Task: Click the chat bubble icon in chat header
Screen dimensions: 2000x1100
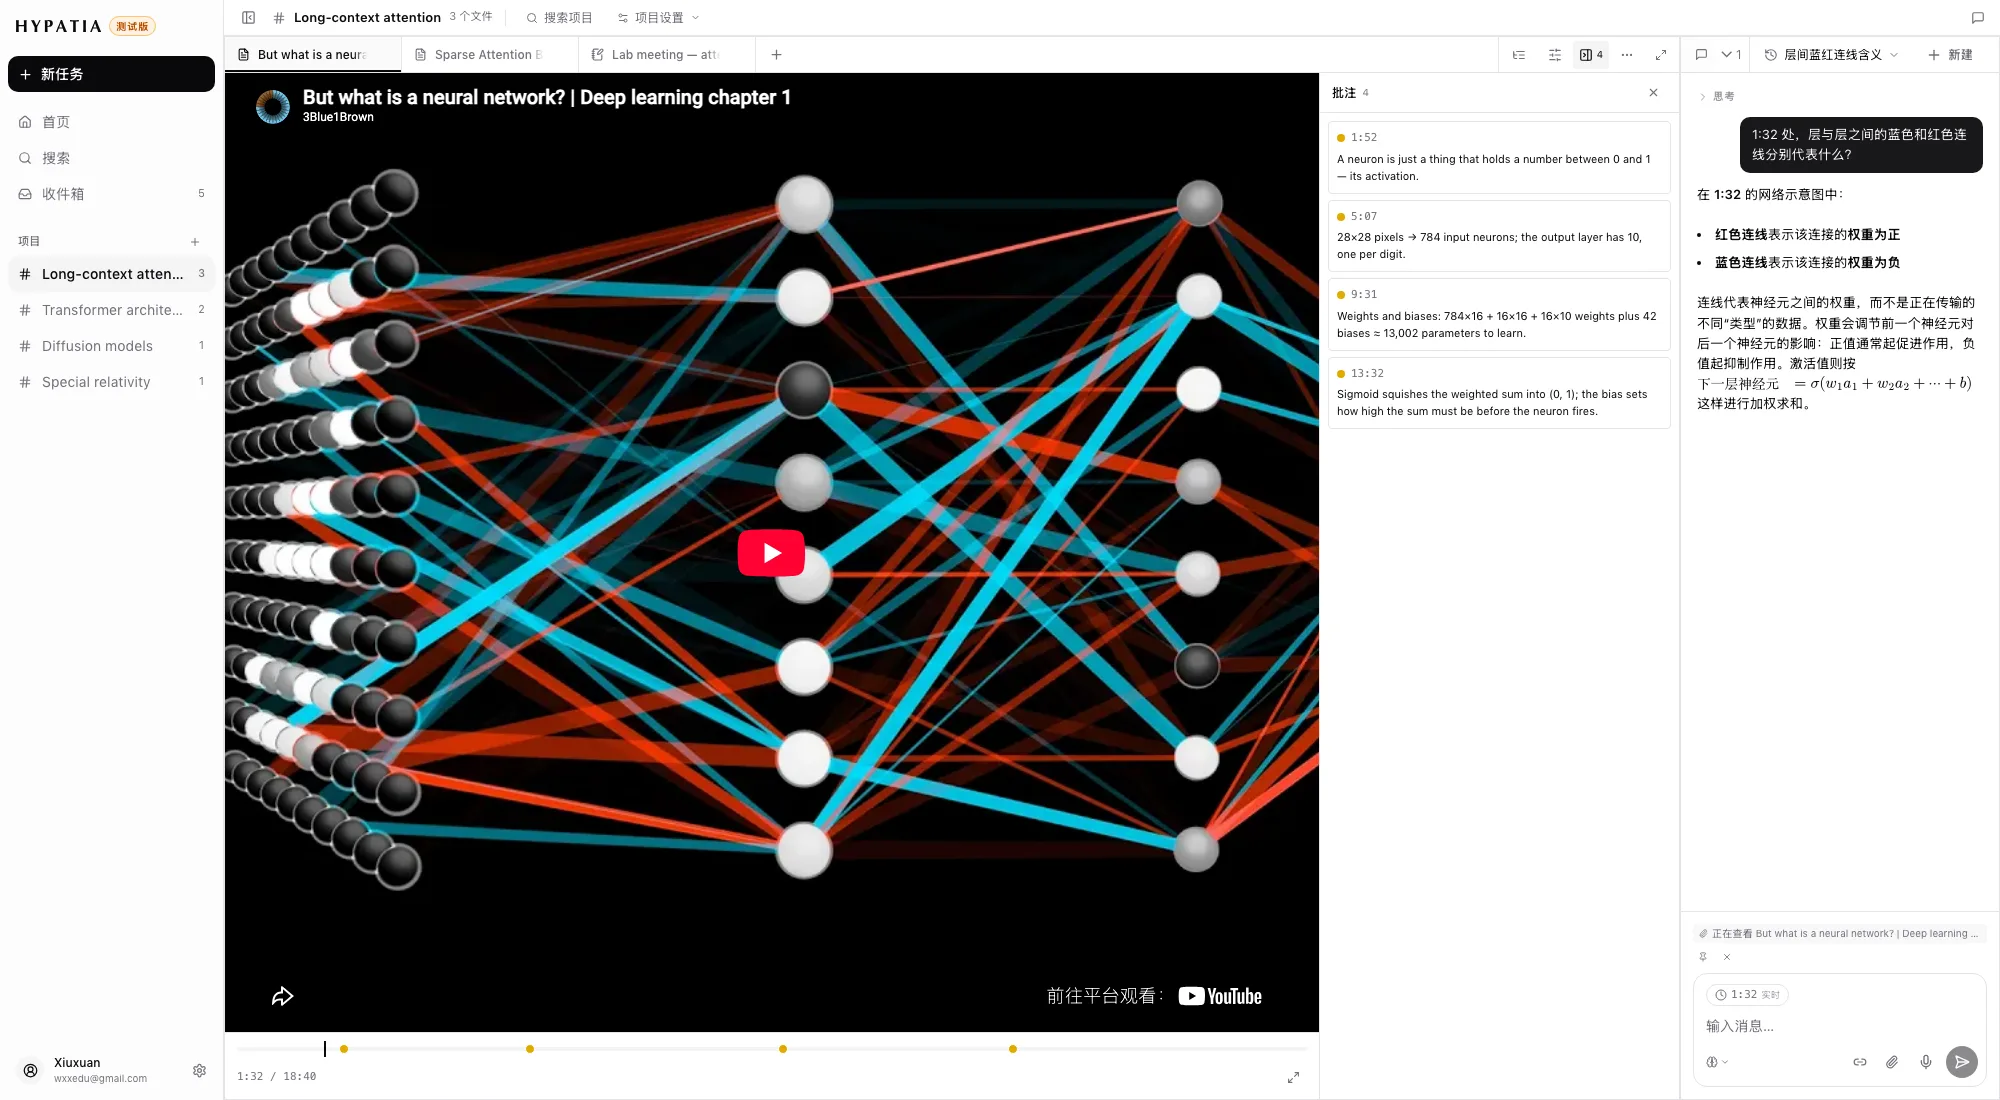Action: [x=1701, y=55]
